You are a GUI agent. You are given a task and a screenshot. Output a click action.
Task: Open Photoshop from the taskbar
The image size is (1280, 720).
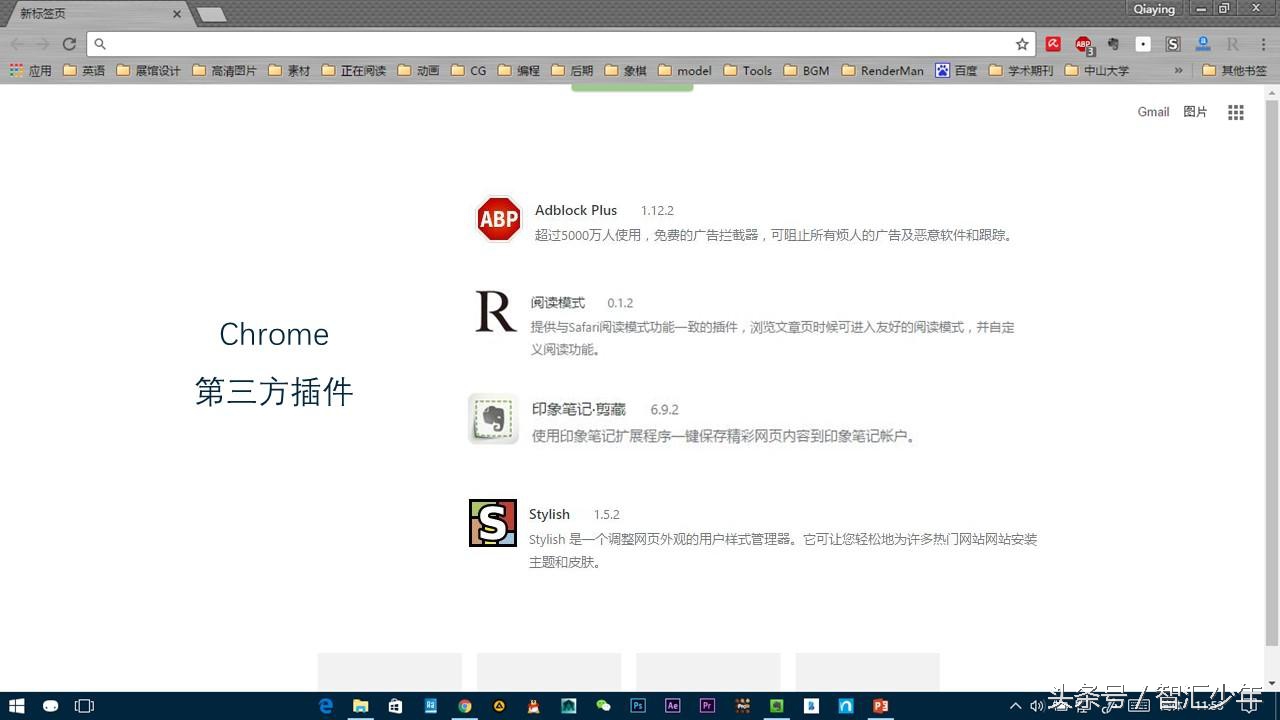click(x=637, y=705)
